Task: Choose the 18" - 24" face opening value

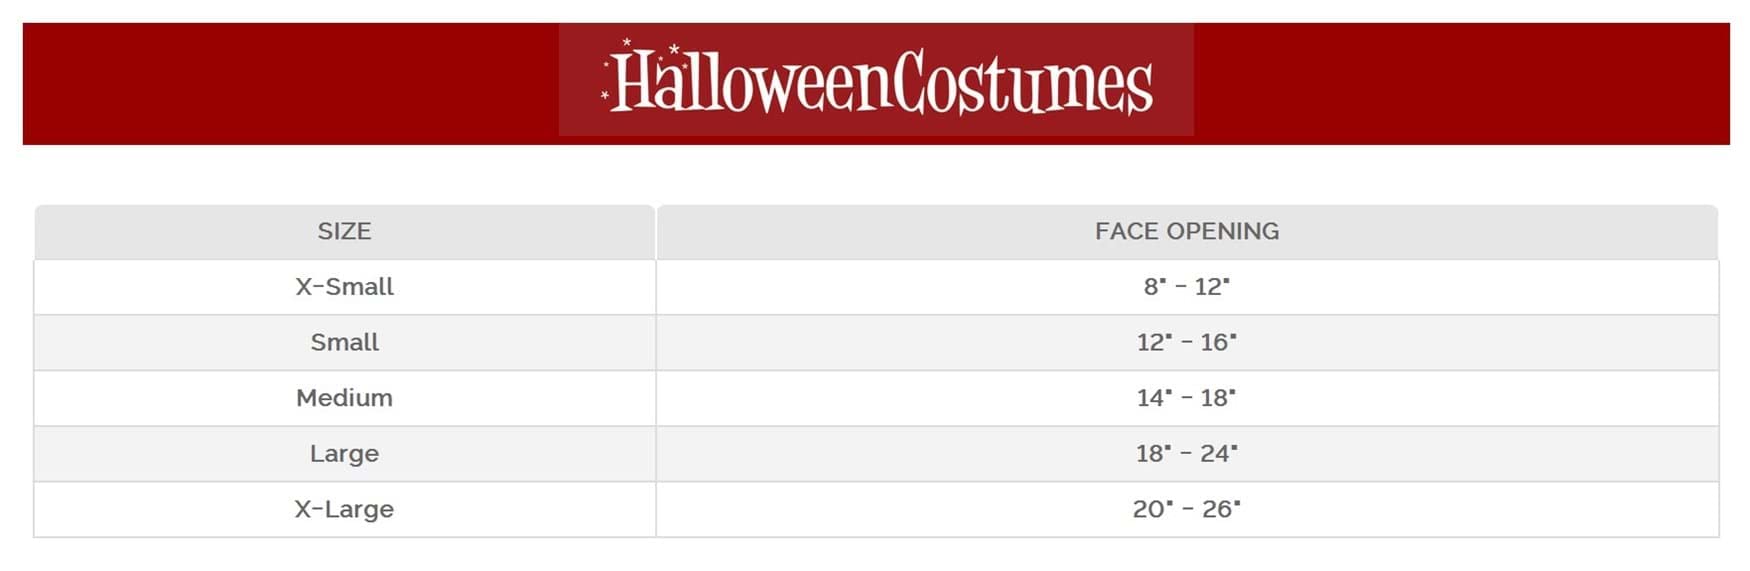Action: click(1186, 454)
